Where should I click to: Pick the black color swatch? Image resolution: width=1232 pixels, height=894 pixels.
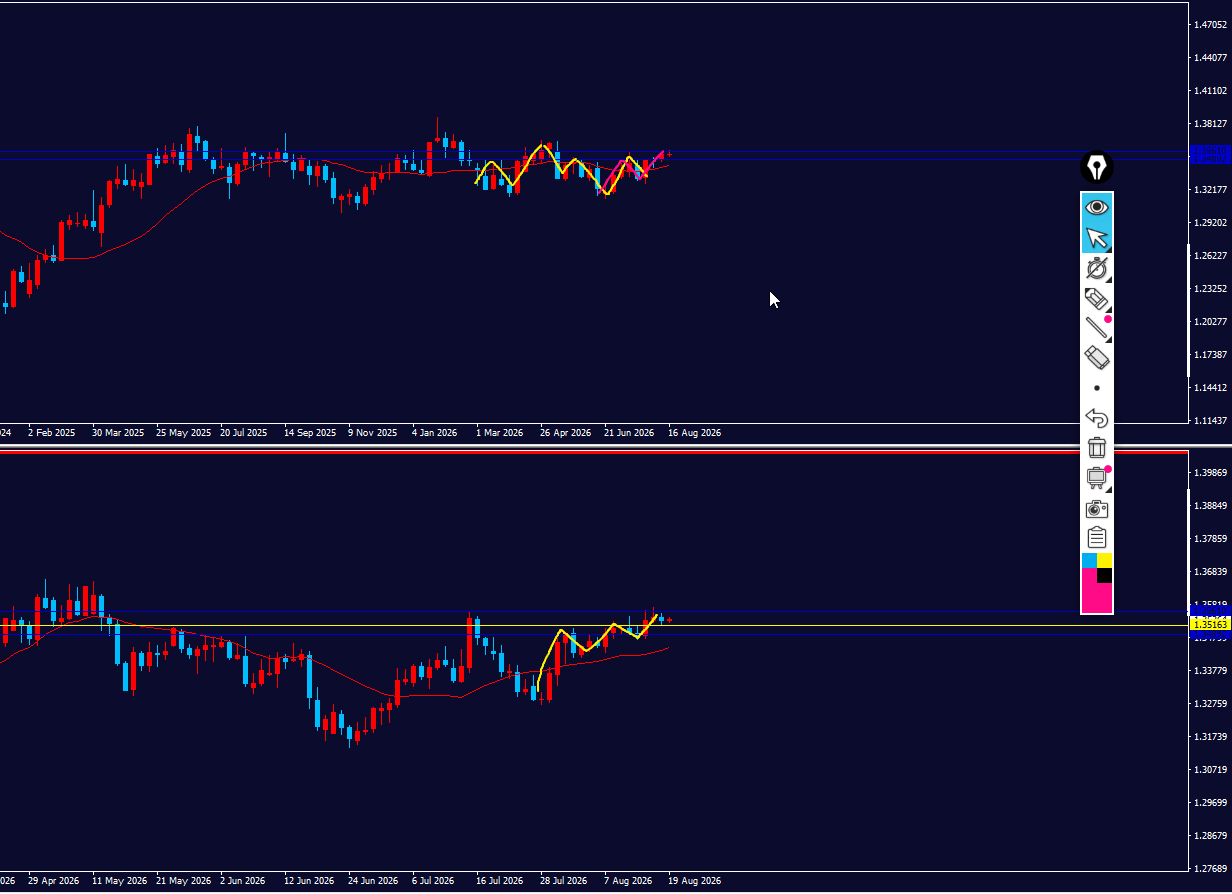[1105, 575]
